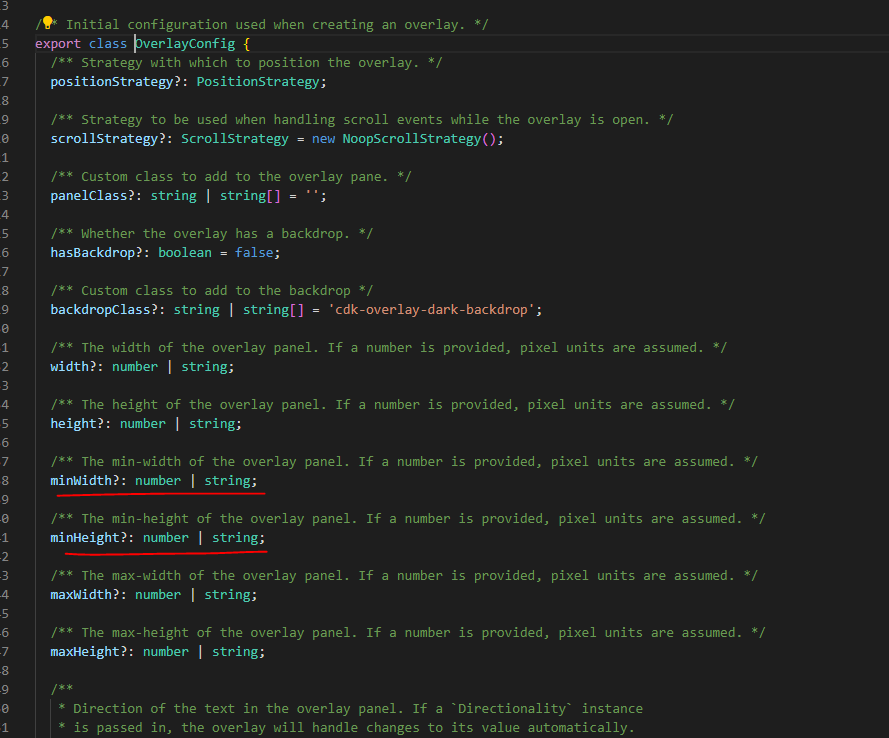Click the comment line 'is passed in, the overlay will handle changes'
The width and height of the screenshot is (889, 738).
pos(346,728)
